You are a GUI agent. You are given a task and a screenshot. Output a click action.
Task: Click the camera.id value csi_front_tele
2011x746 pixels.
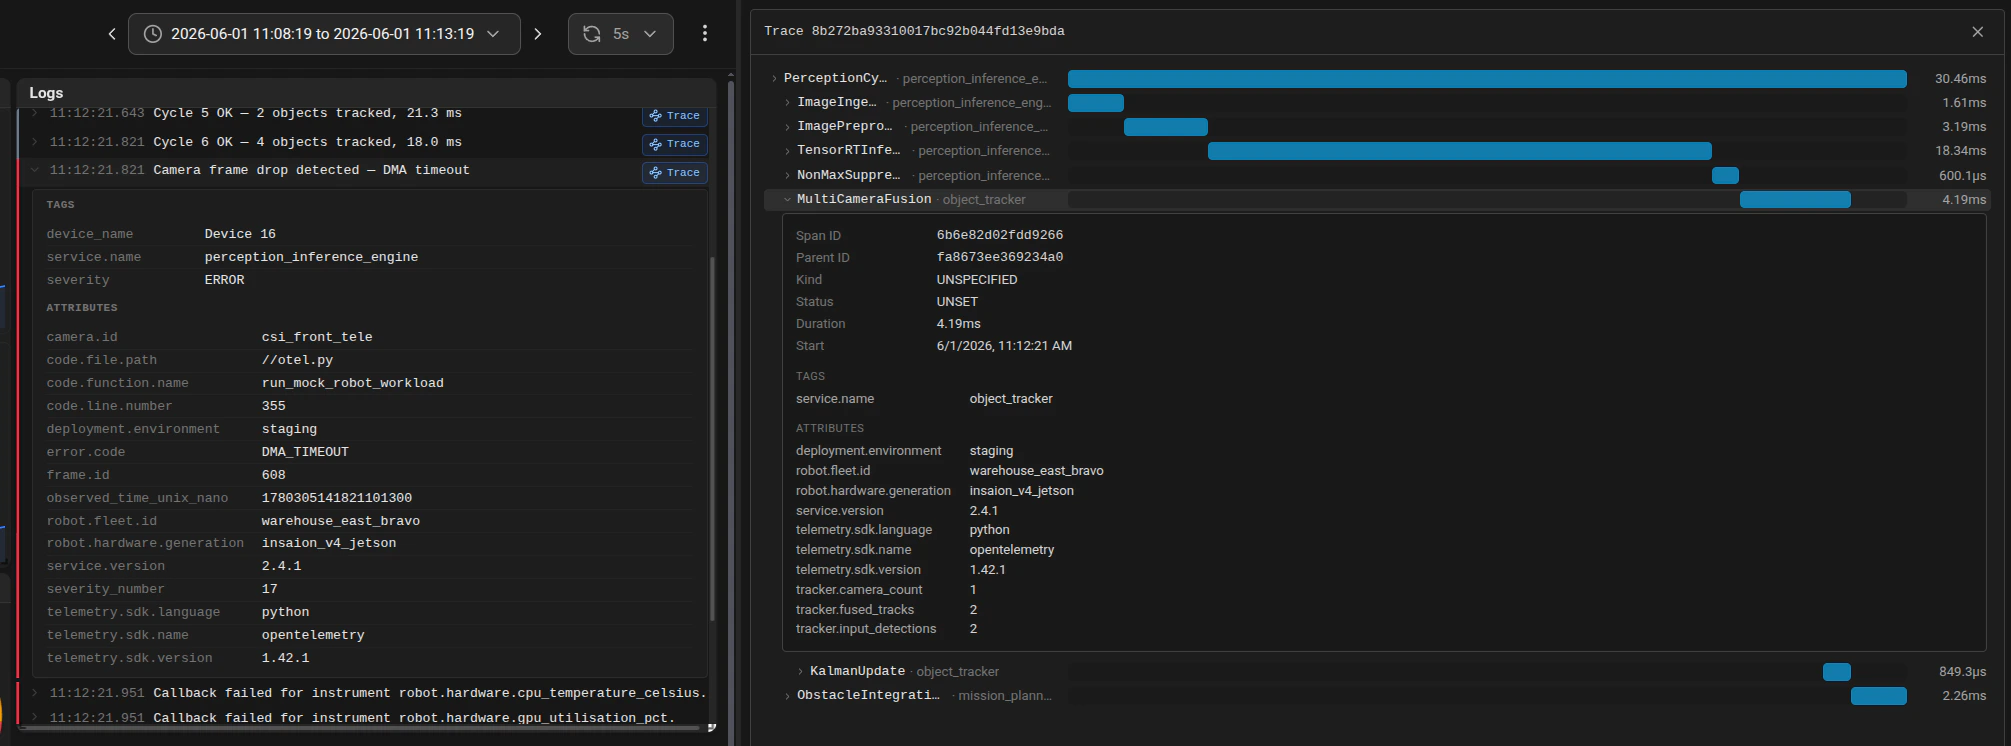click(x=317, y=337)
